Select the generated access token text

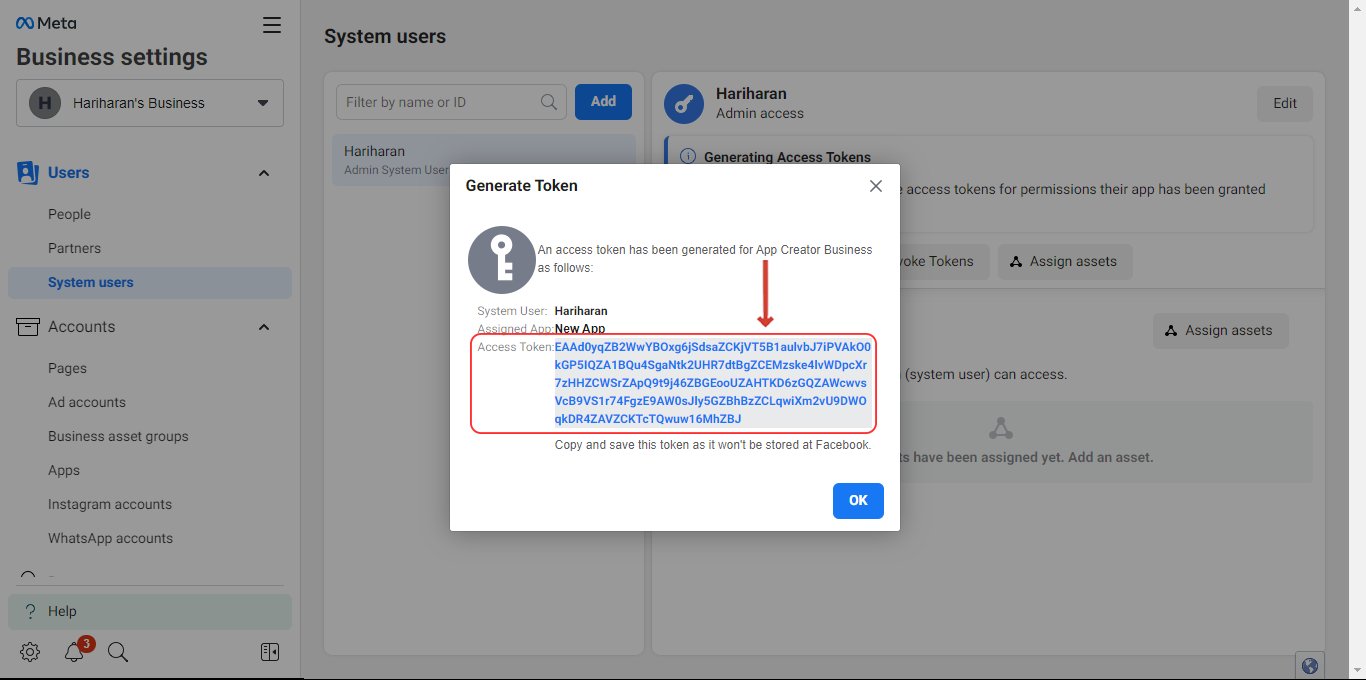tap(712, 383)
